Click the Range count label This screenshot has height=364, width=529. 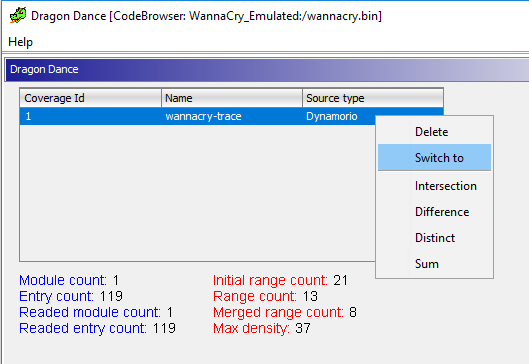tap(255, 296)
